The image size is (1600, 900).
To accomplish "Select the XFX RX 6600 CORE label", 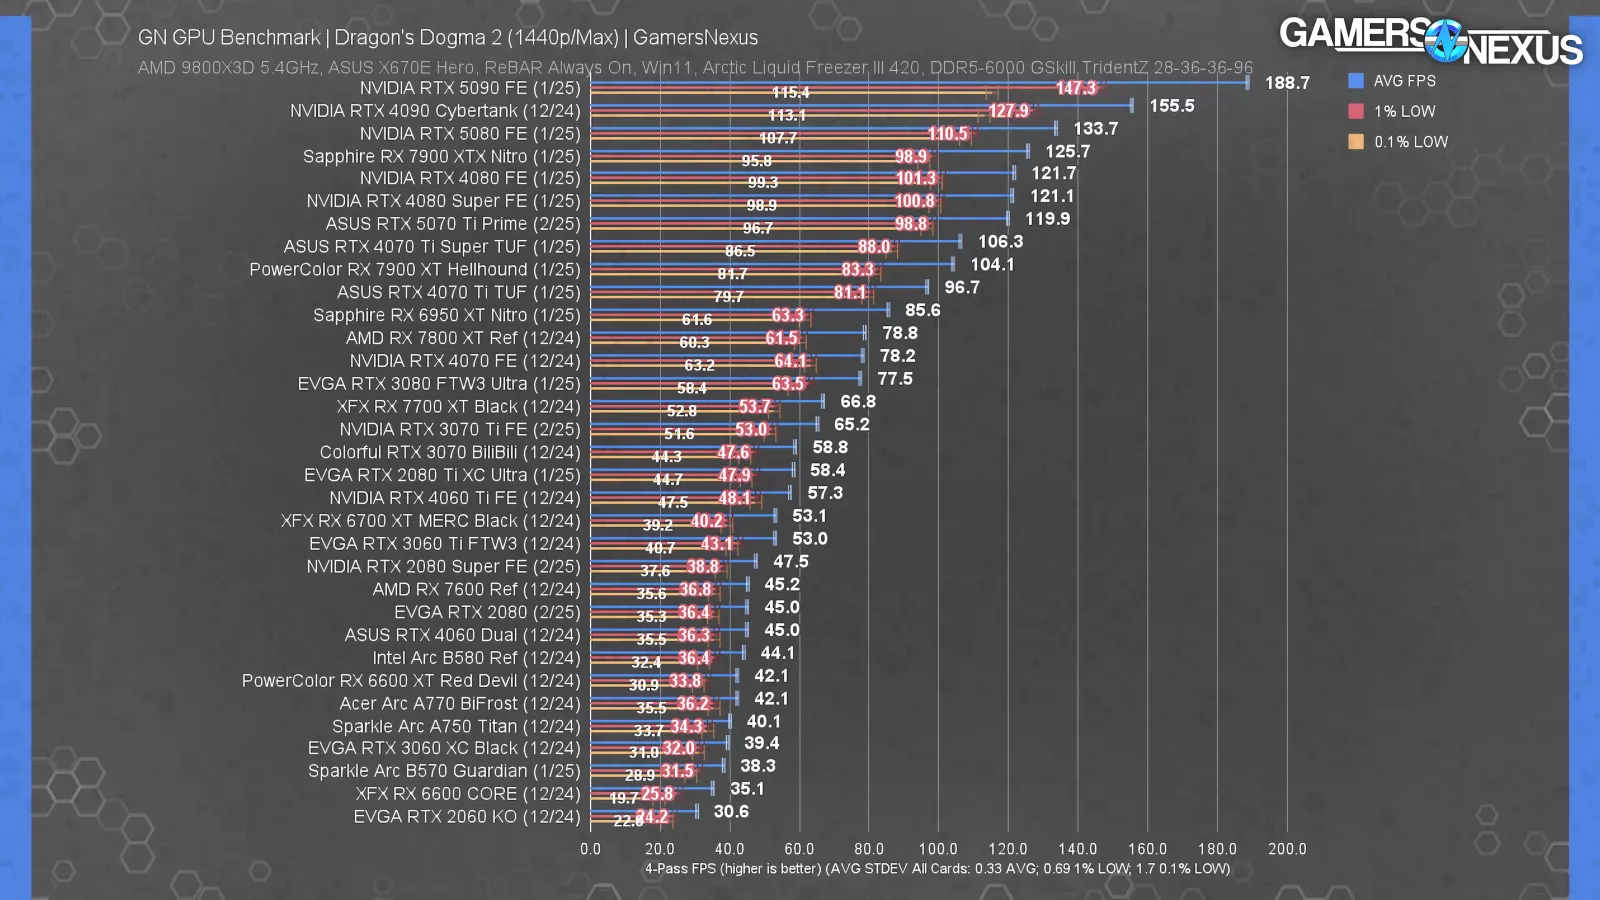I will pyautogui.click(x=467, y=794).
